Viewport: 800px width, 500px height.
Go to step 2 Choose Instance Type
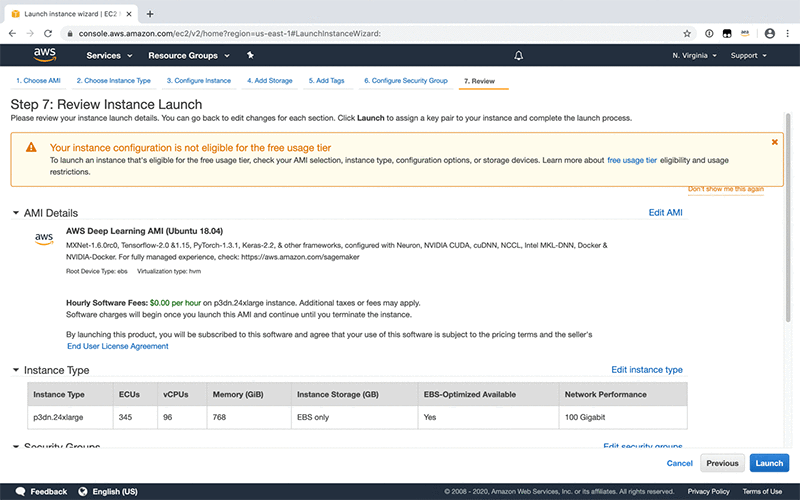tap(113, 81)
